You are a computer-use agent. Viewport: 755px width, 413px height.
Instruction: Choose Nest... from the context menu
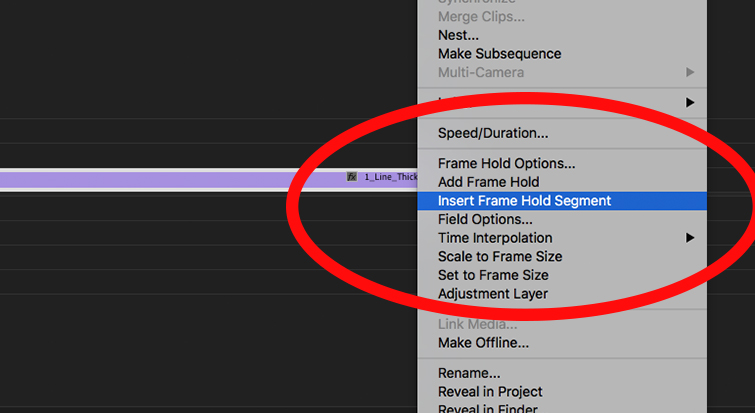(458, 35)
